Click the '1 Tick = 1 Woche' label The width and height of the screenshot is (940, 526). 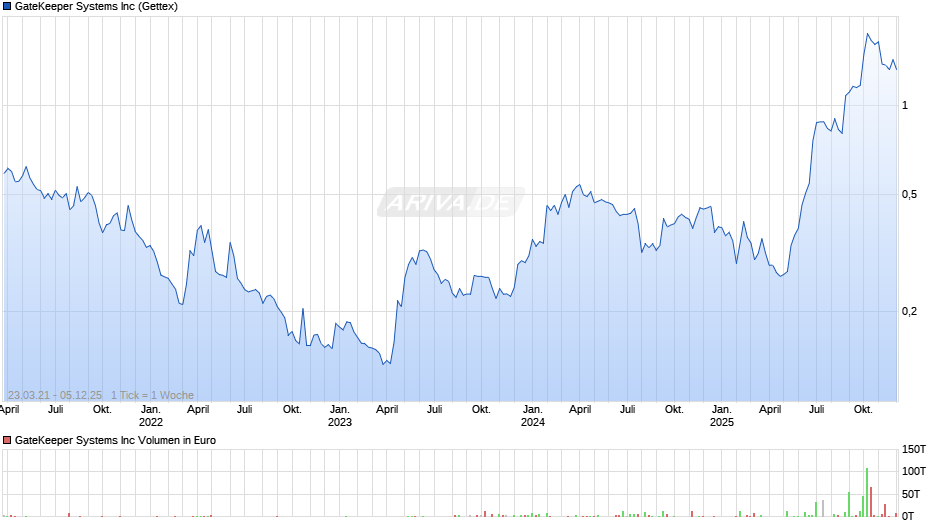coord(152,395)
